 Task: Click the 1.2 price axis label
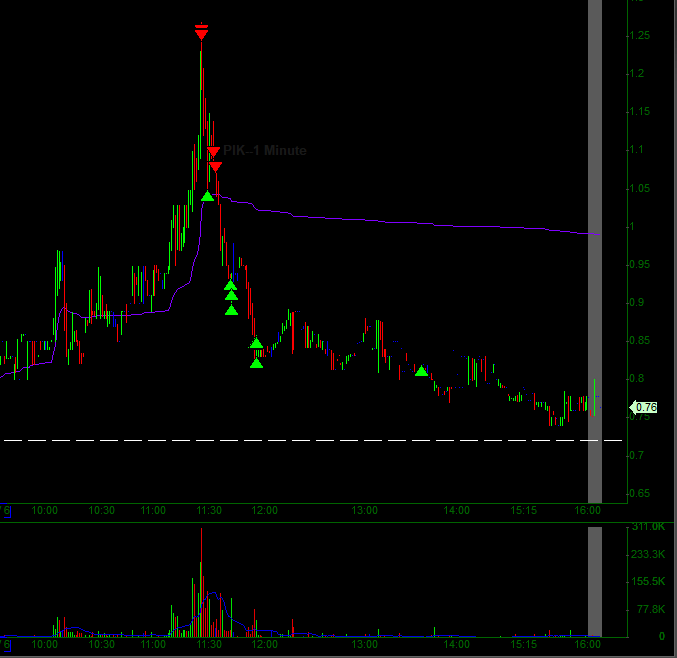coord(637,73)
